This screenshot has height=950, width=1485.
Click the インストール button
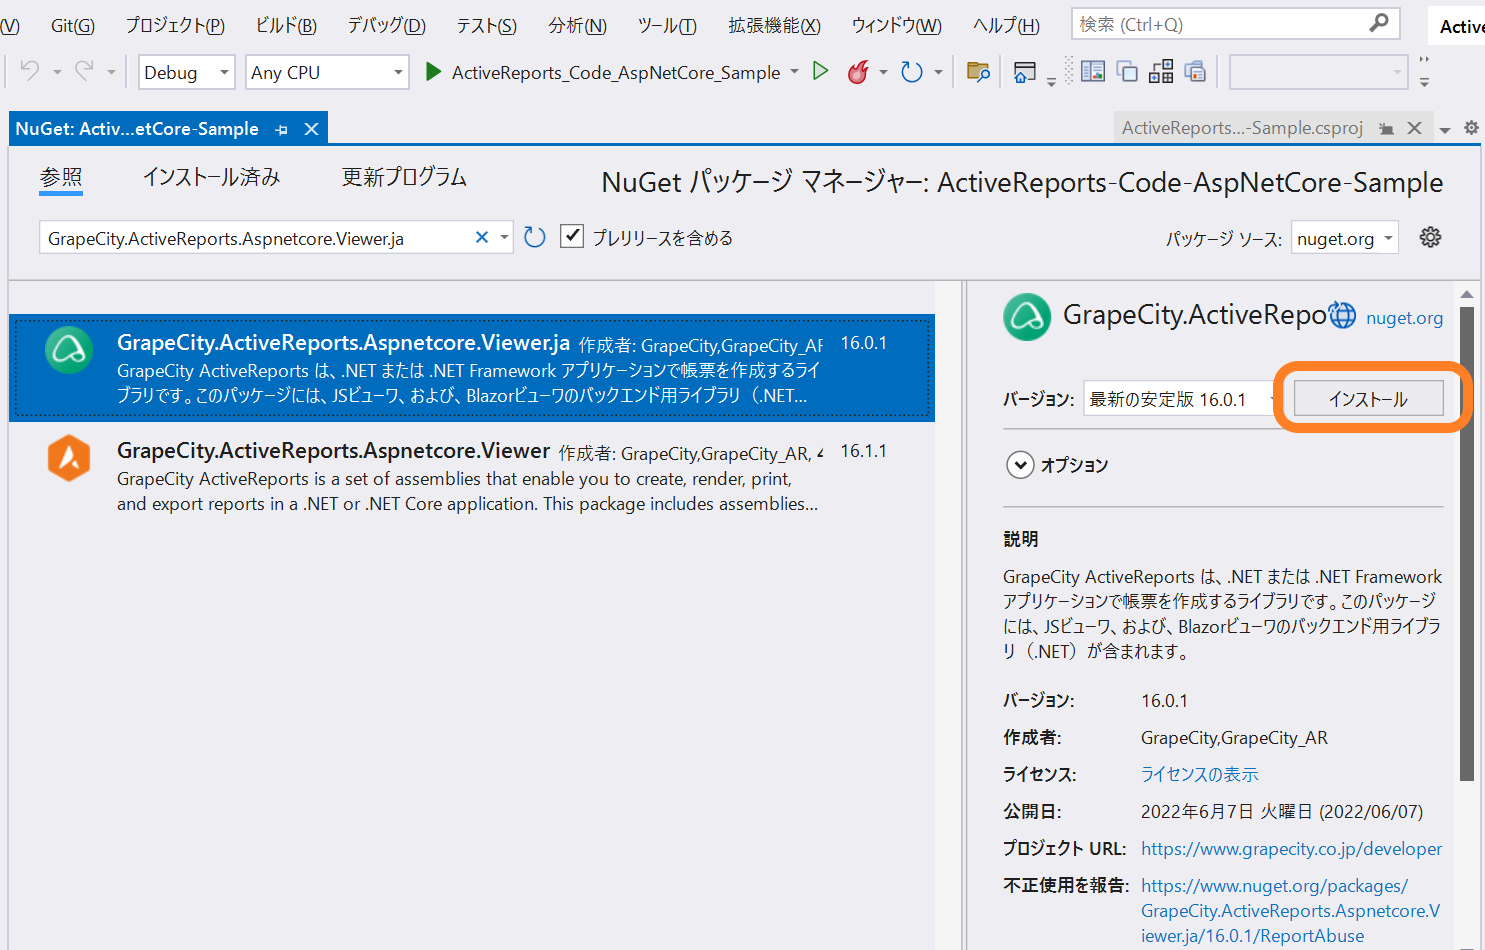pos(1369,398)
